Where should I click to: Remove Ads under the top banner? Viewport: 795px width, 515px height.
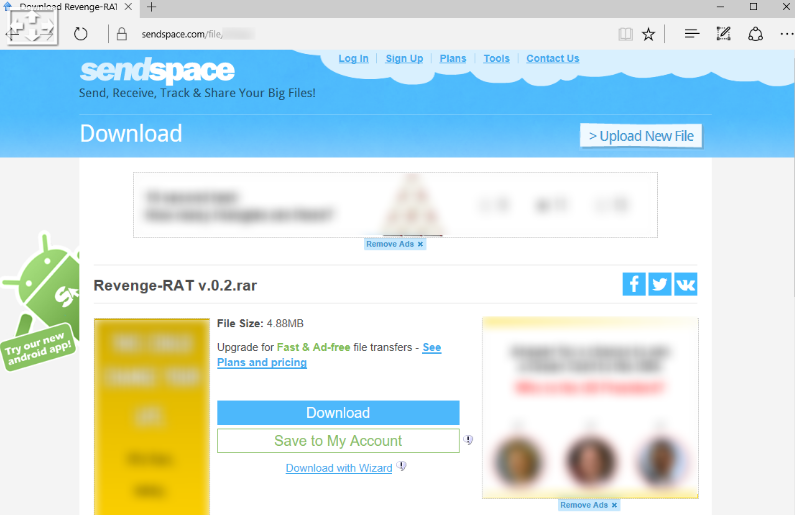394,244
